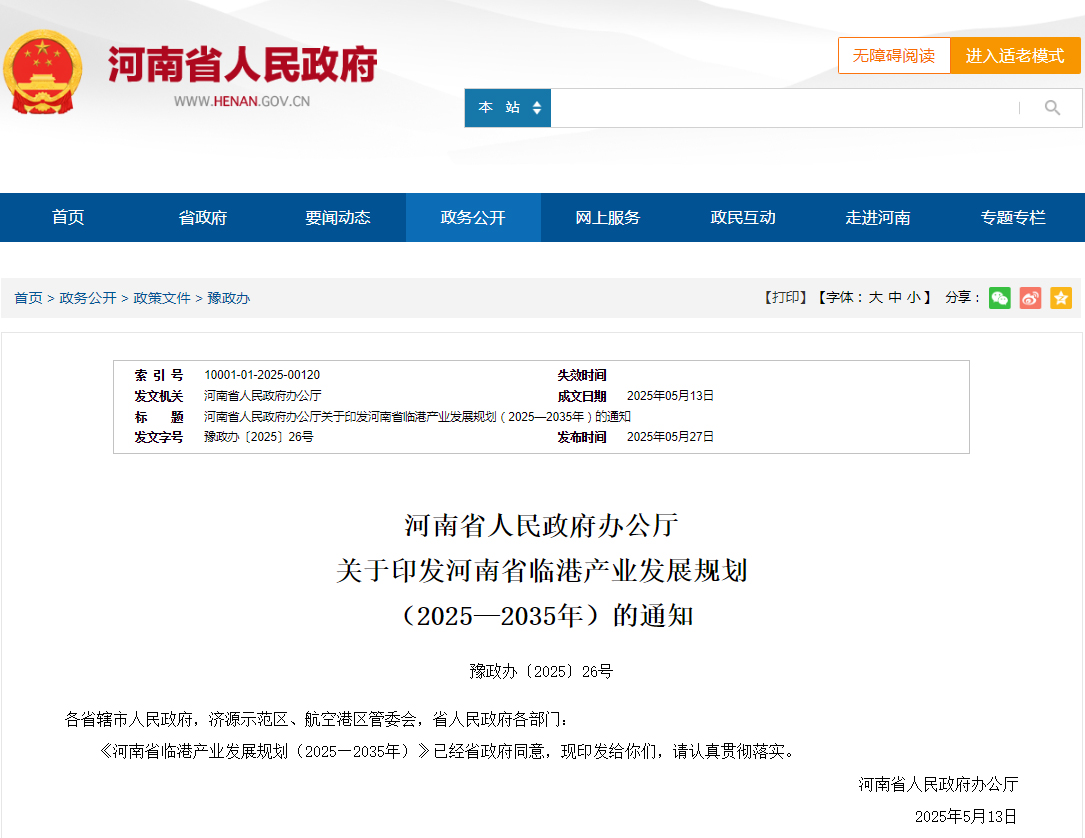The height and width of the screenshot is (838, 1085).
Task: Select the 小 font size option
Action: coord(914,298)
